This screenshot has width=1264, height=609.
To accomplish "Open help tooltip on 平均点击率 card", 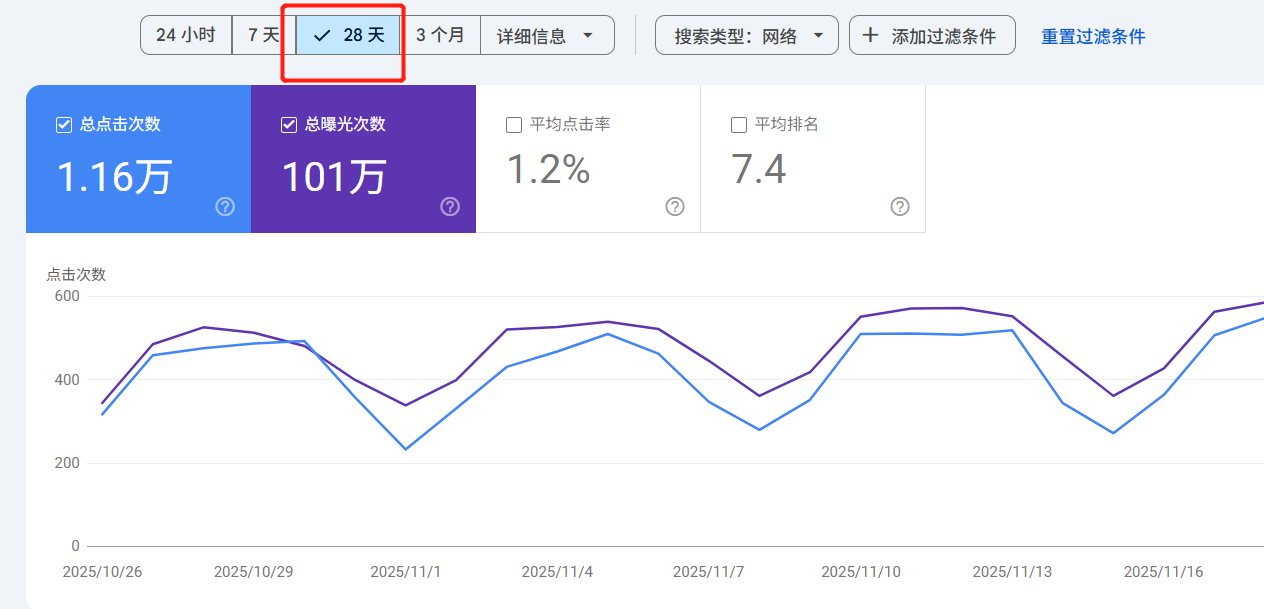I will [x=674, y=207].
